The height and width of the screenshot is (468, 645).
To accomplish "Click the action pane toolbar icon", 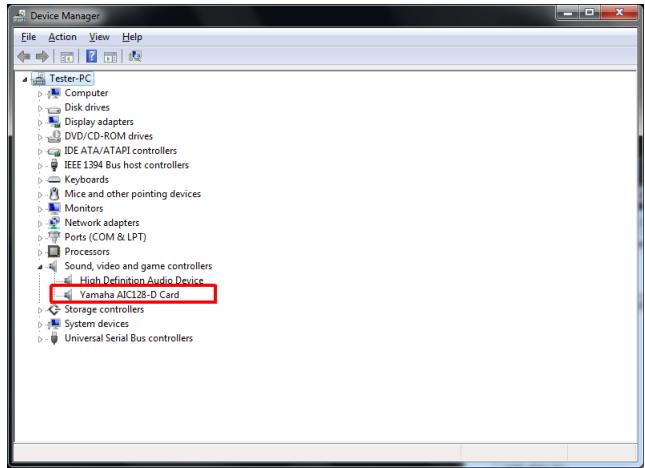I will click(110, 57).
